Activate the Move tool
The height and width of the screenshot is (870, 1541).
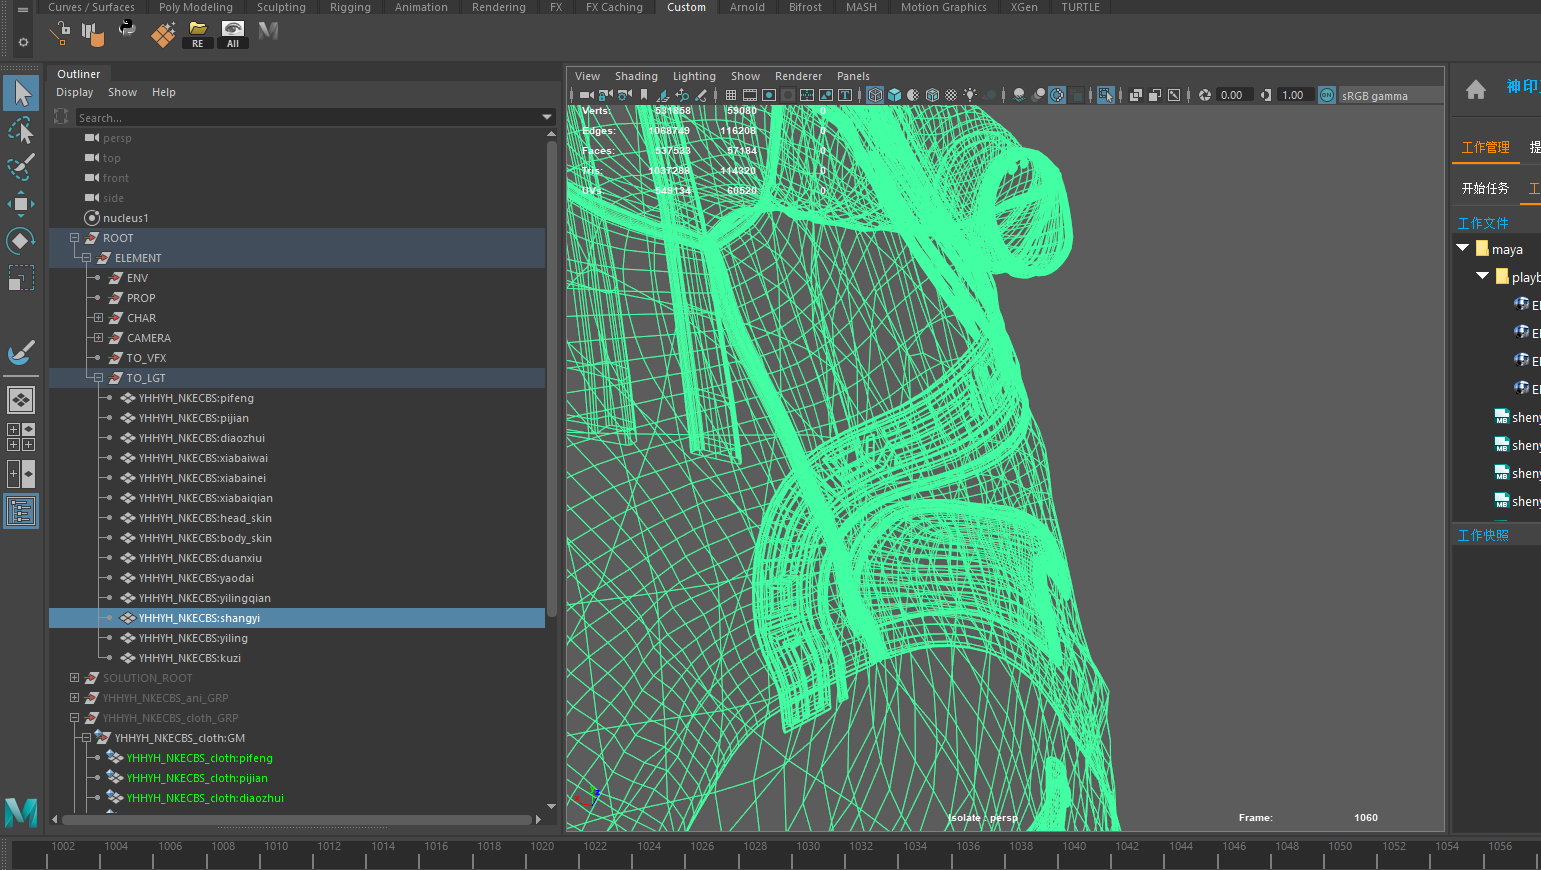coord(21,204)
